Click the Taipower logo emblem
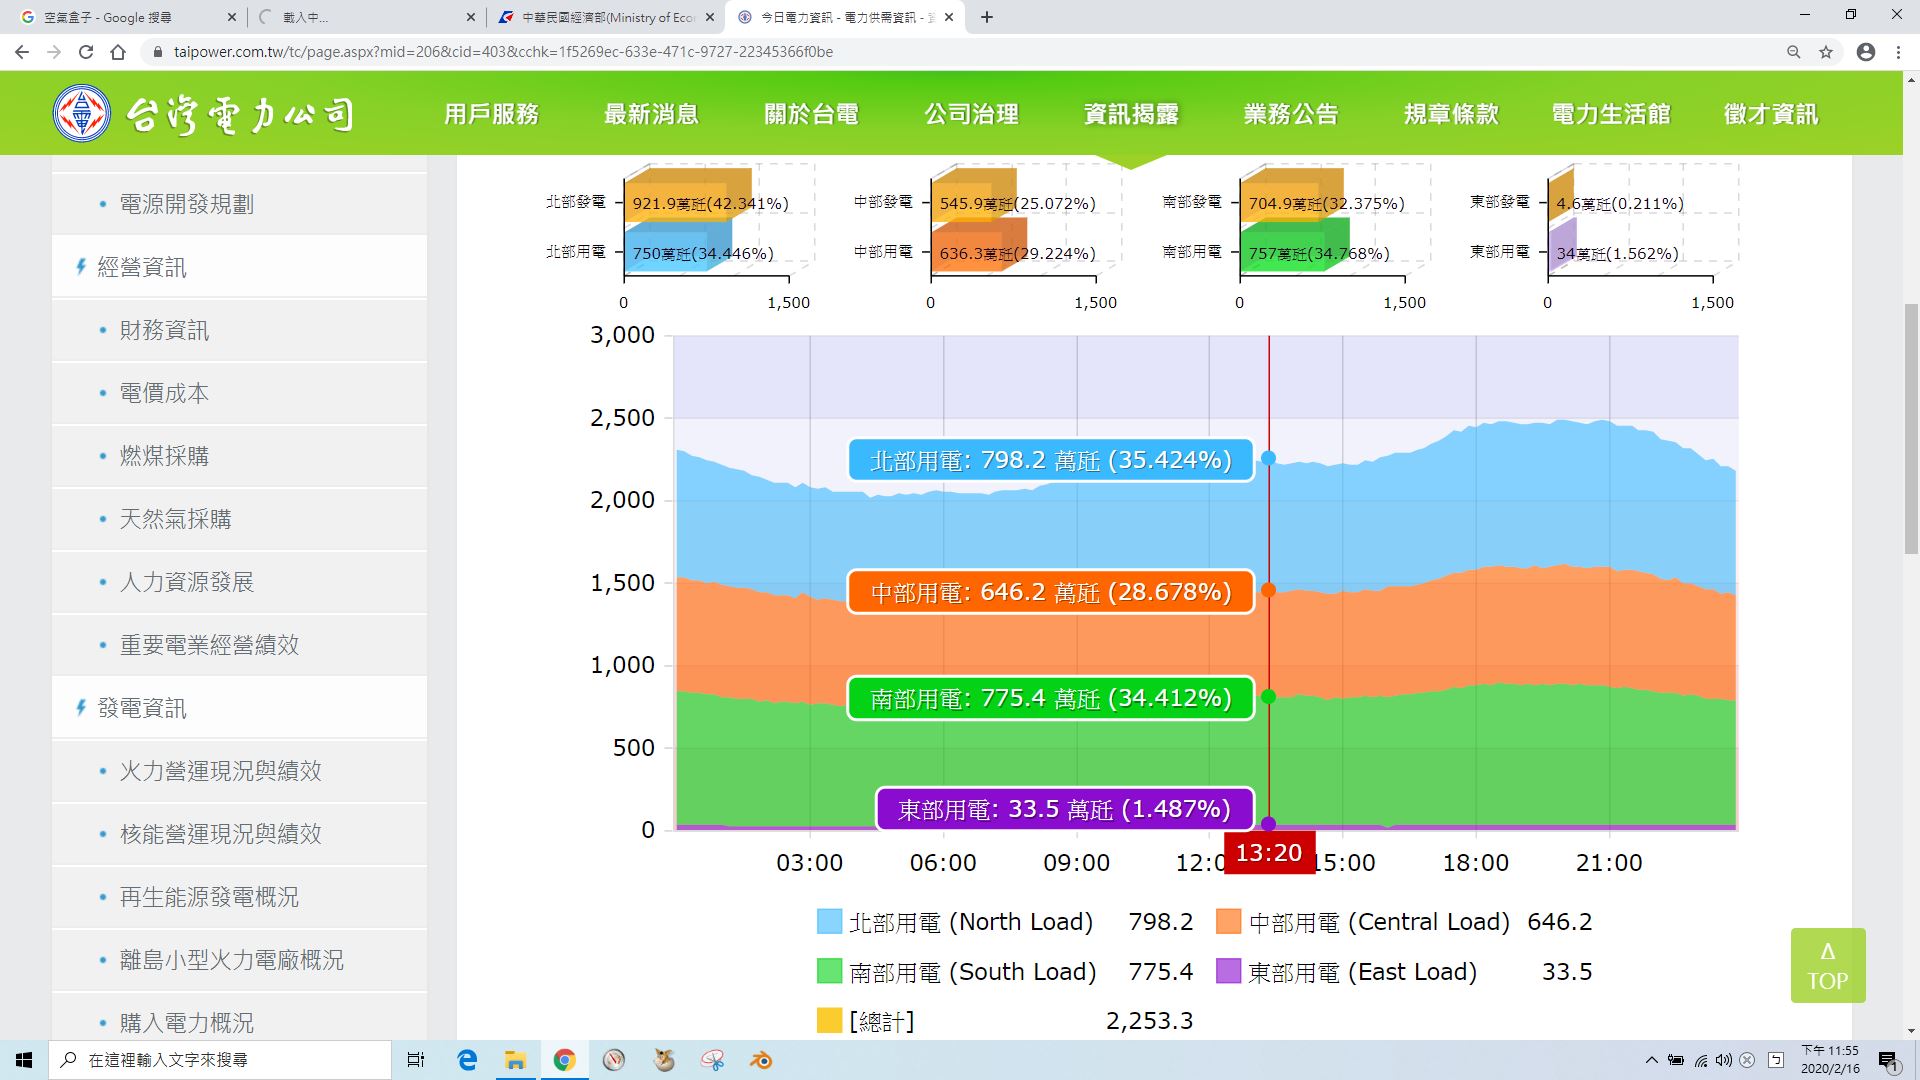 tap(82, 114)
